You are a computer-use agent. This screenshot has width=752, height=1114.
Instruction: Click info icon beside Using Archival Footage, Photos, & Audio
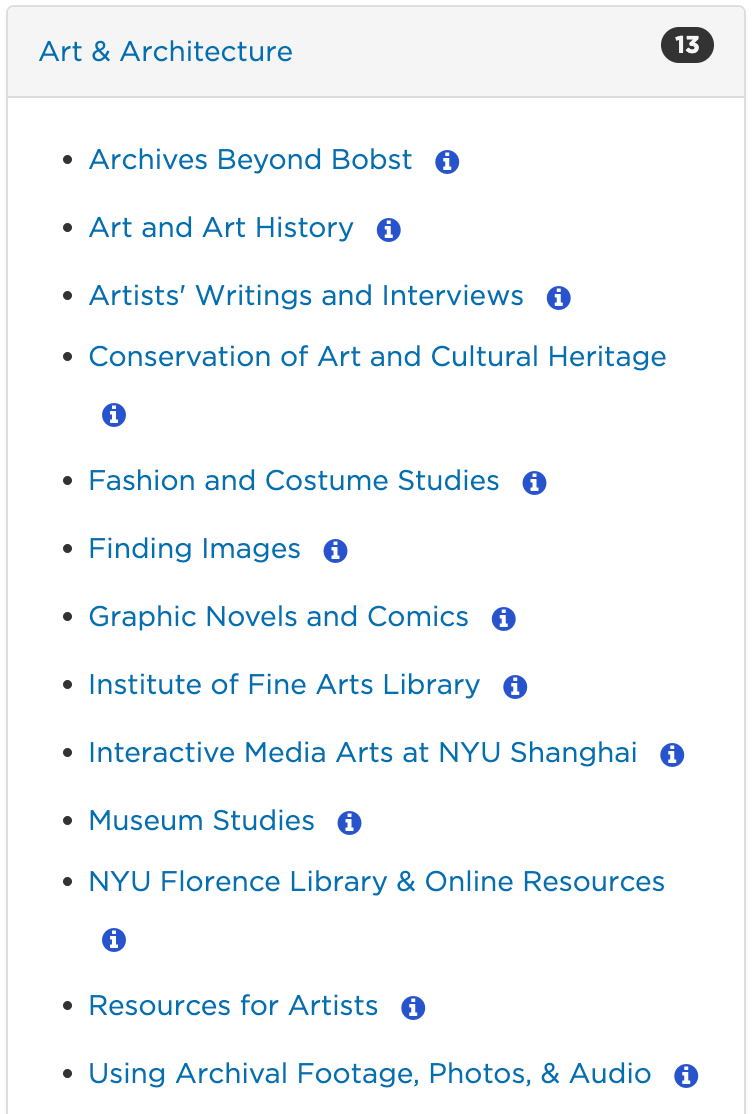686,1076
